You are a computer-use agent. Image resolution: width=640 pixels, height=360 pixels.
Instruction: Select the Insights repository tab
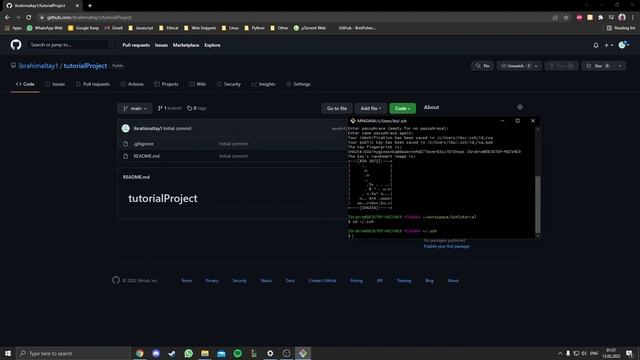pos(263,84)
